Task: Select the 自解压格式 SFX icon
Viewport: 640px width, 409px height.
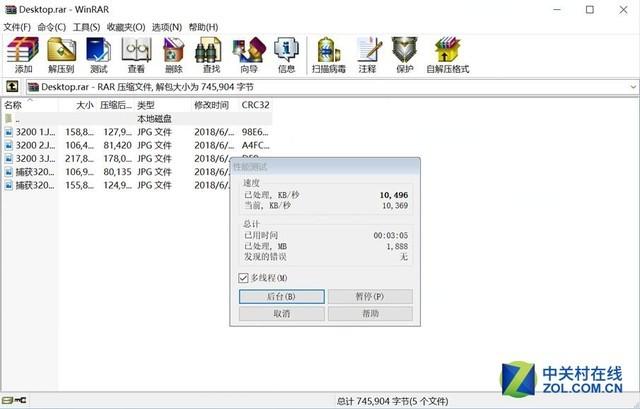Action: 448,55
